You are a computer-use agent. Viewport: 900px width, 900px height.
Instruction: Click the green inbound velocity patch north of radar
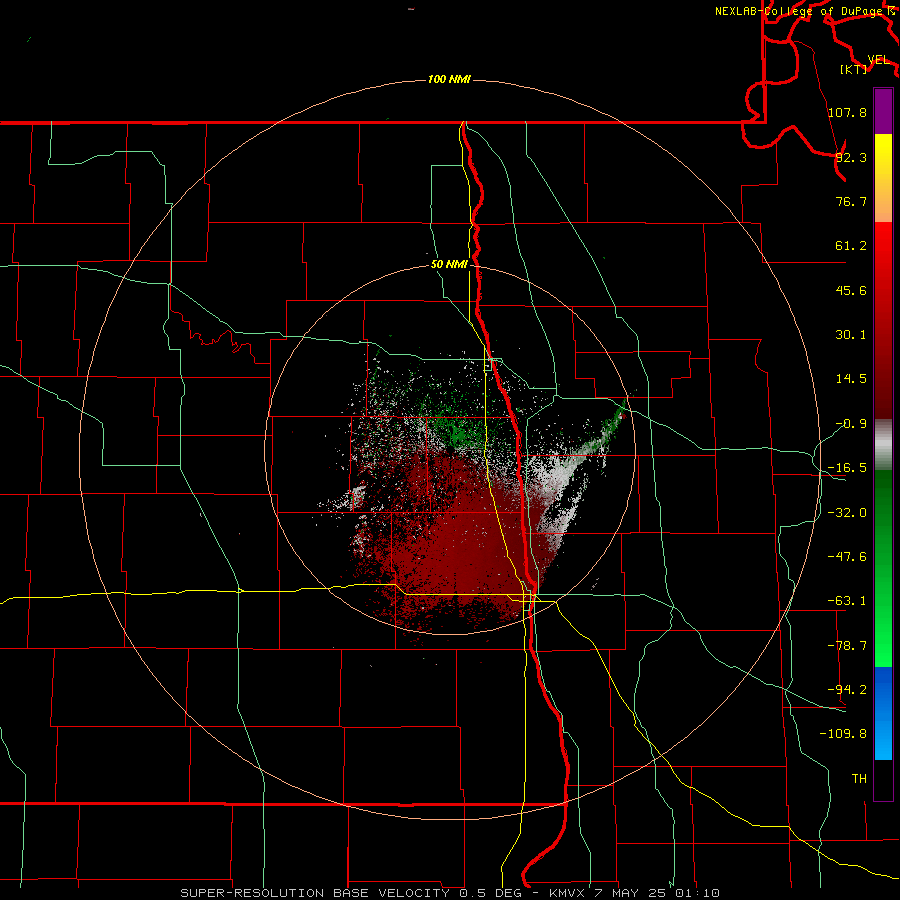(456, 432)
